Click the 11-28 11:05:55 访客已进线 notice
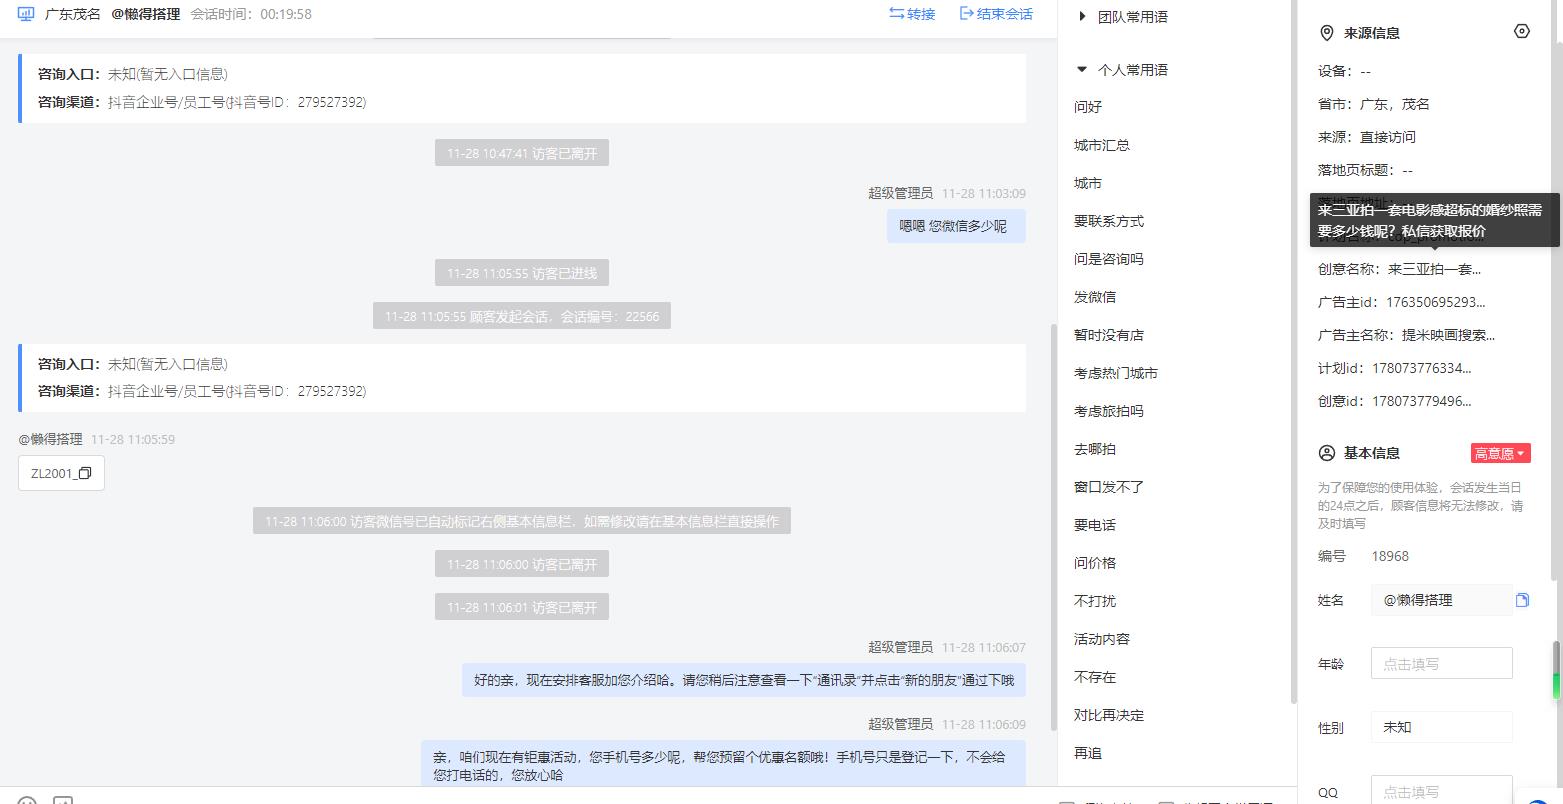 522,273
